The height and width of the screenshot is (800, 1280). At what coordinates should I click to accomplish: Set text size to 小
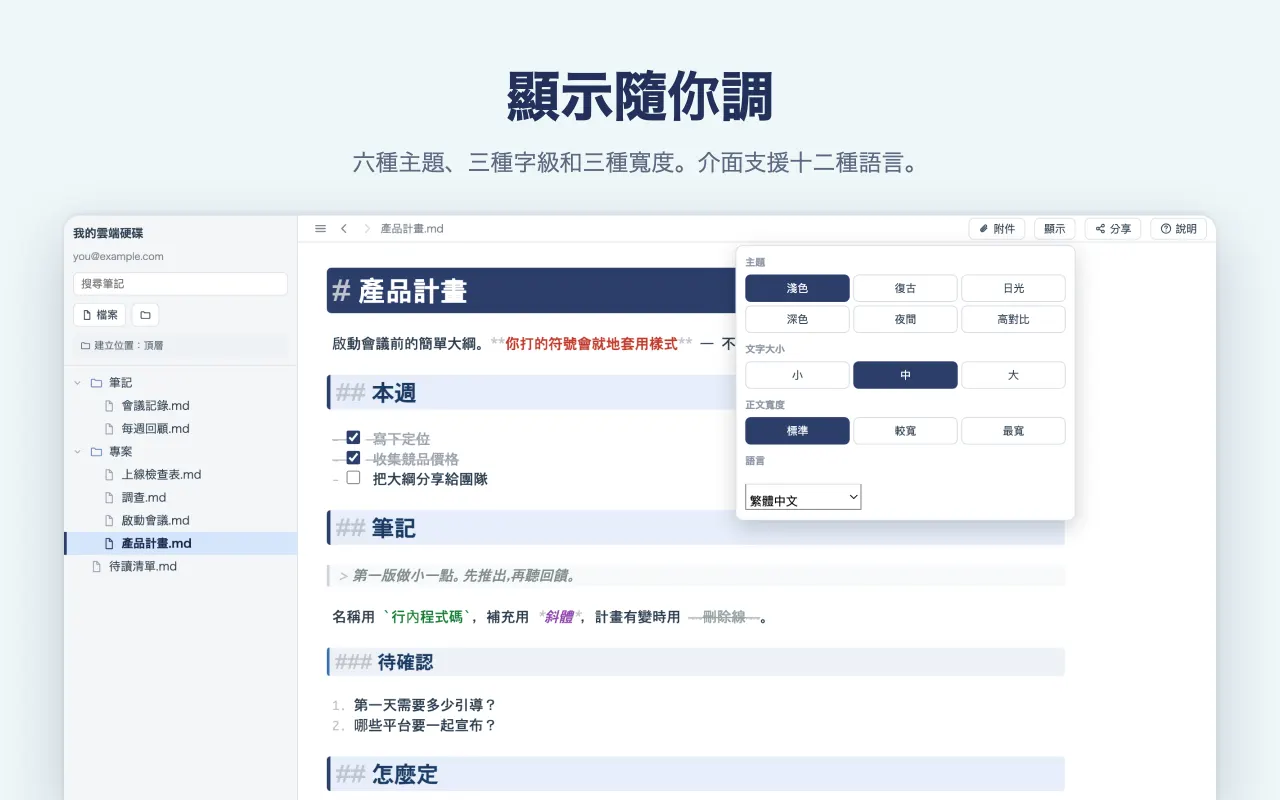[797, 375]
